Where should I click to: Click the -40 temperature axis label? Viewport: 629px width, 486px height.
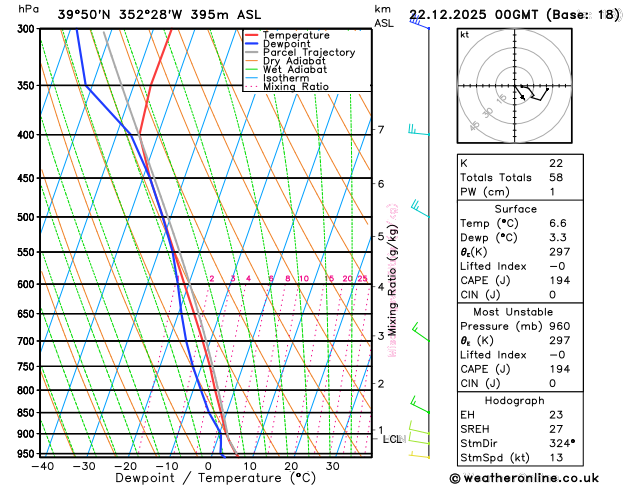click(x=43, y=466)
